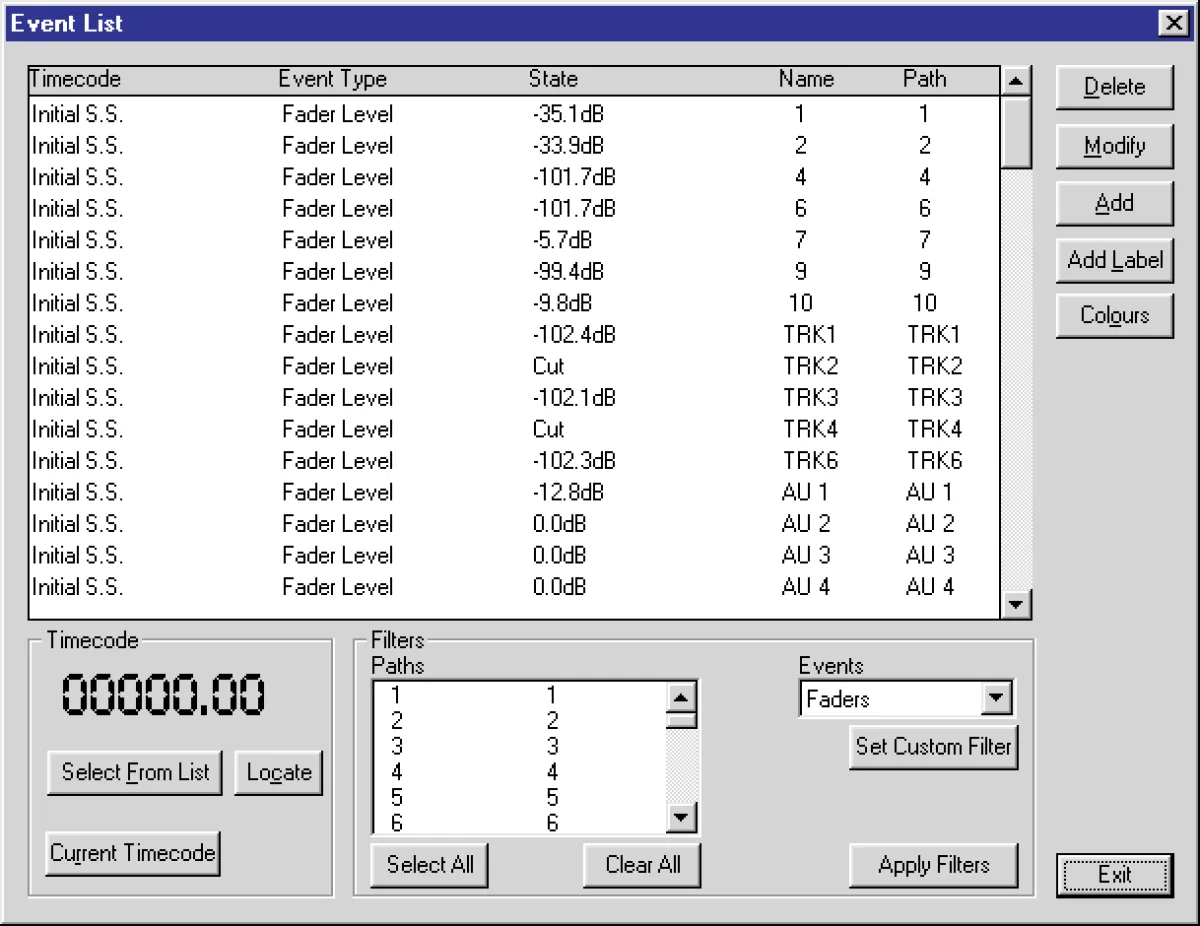Select the AU 1 event row
This screenshot has width=1200, height=926.
click(x=514, y=492)
